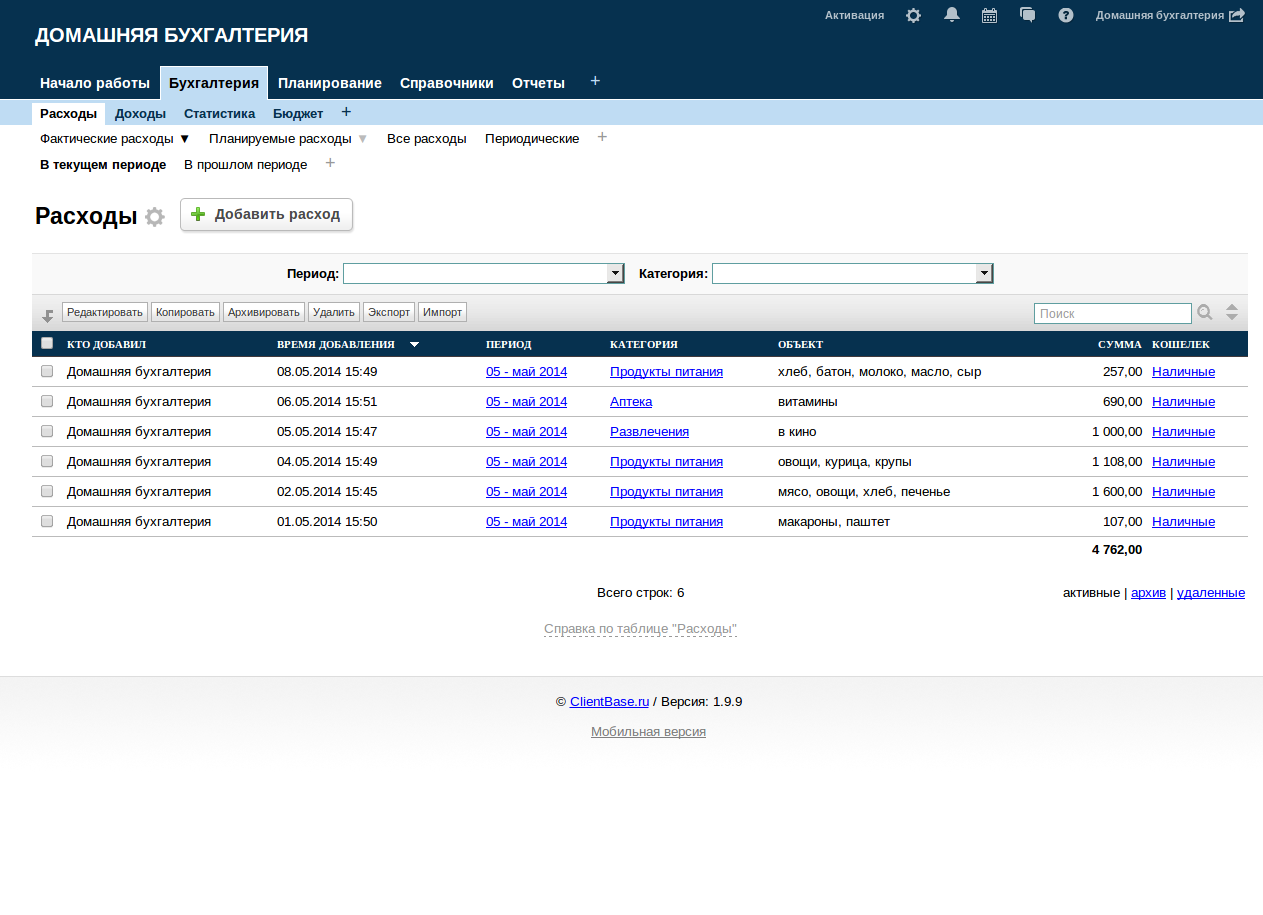
Task: Expand the Фактические расходы submenu arrow
Action: point(184,139)
